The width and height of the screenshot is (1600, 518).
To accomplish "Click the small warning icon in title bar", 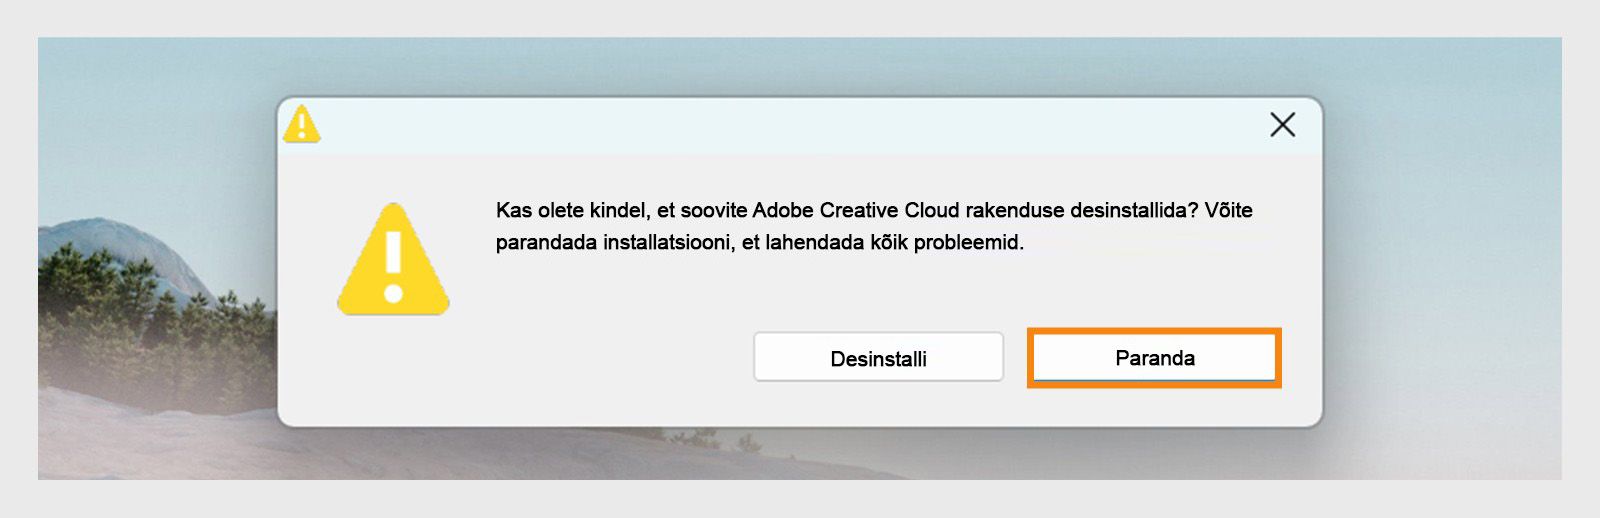I will point(301,125).
